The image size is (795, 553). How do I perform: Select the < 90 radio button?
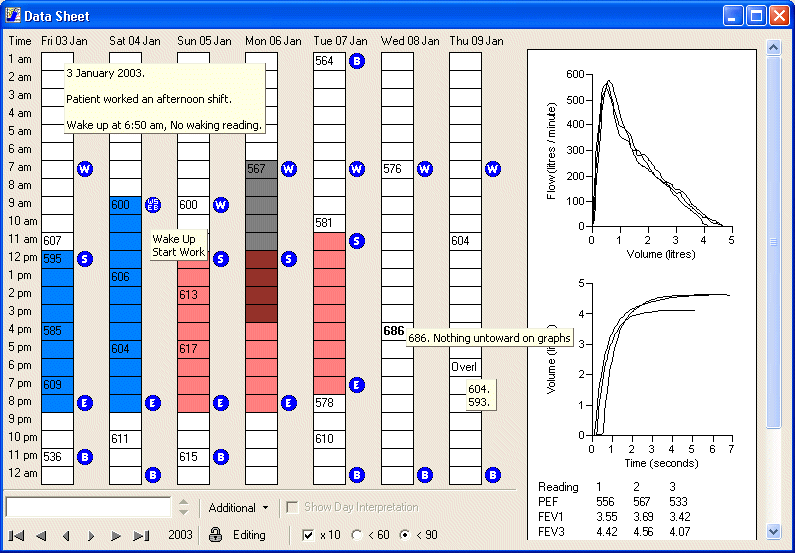point(405,535)
